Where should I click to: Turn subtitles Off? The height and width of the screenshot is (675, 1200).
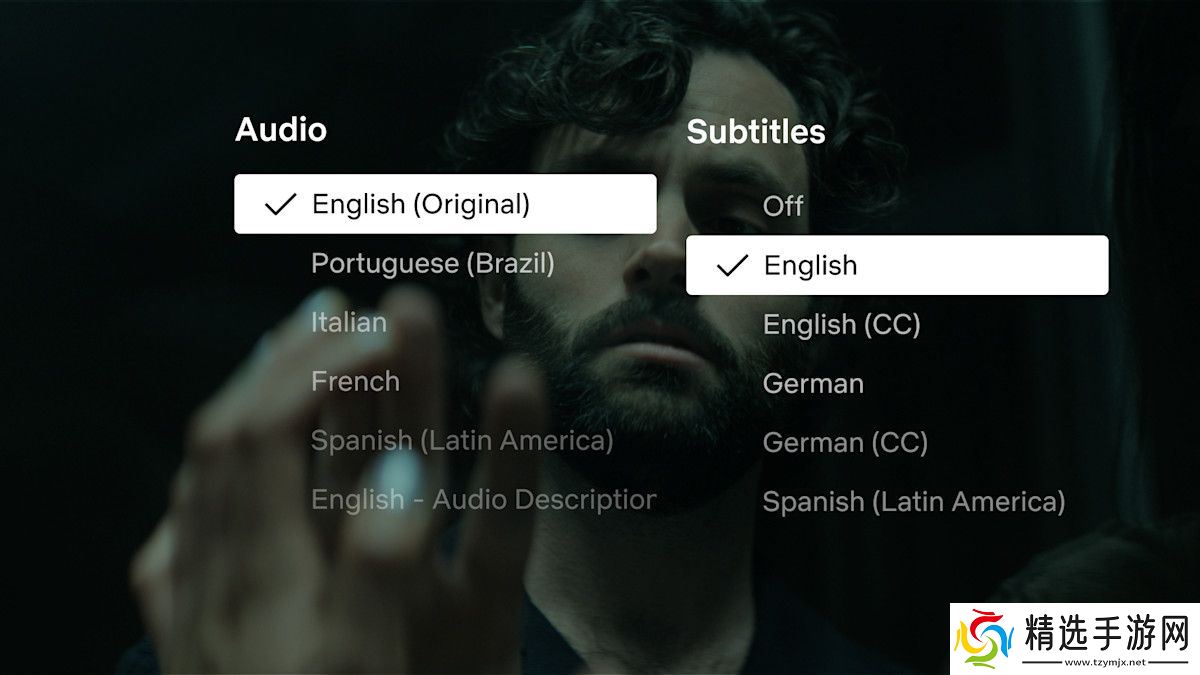coord(783,206)
